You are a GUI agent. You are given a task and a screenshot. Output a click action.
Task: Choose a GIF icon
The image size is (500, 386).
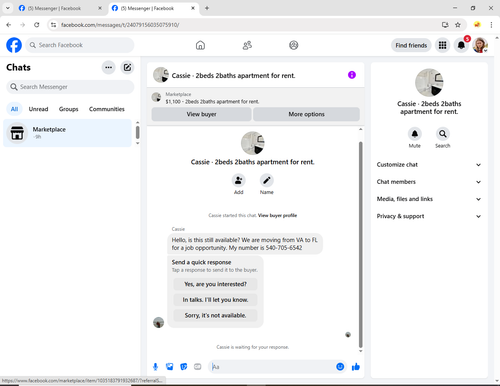click(x=198, y=367)
